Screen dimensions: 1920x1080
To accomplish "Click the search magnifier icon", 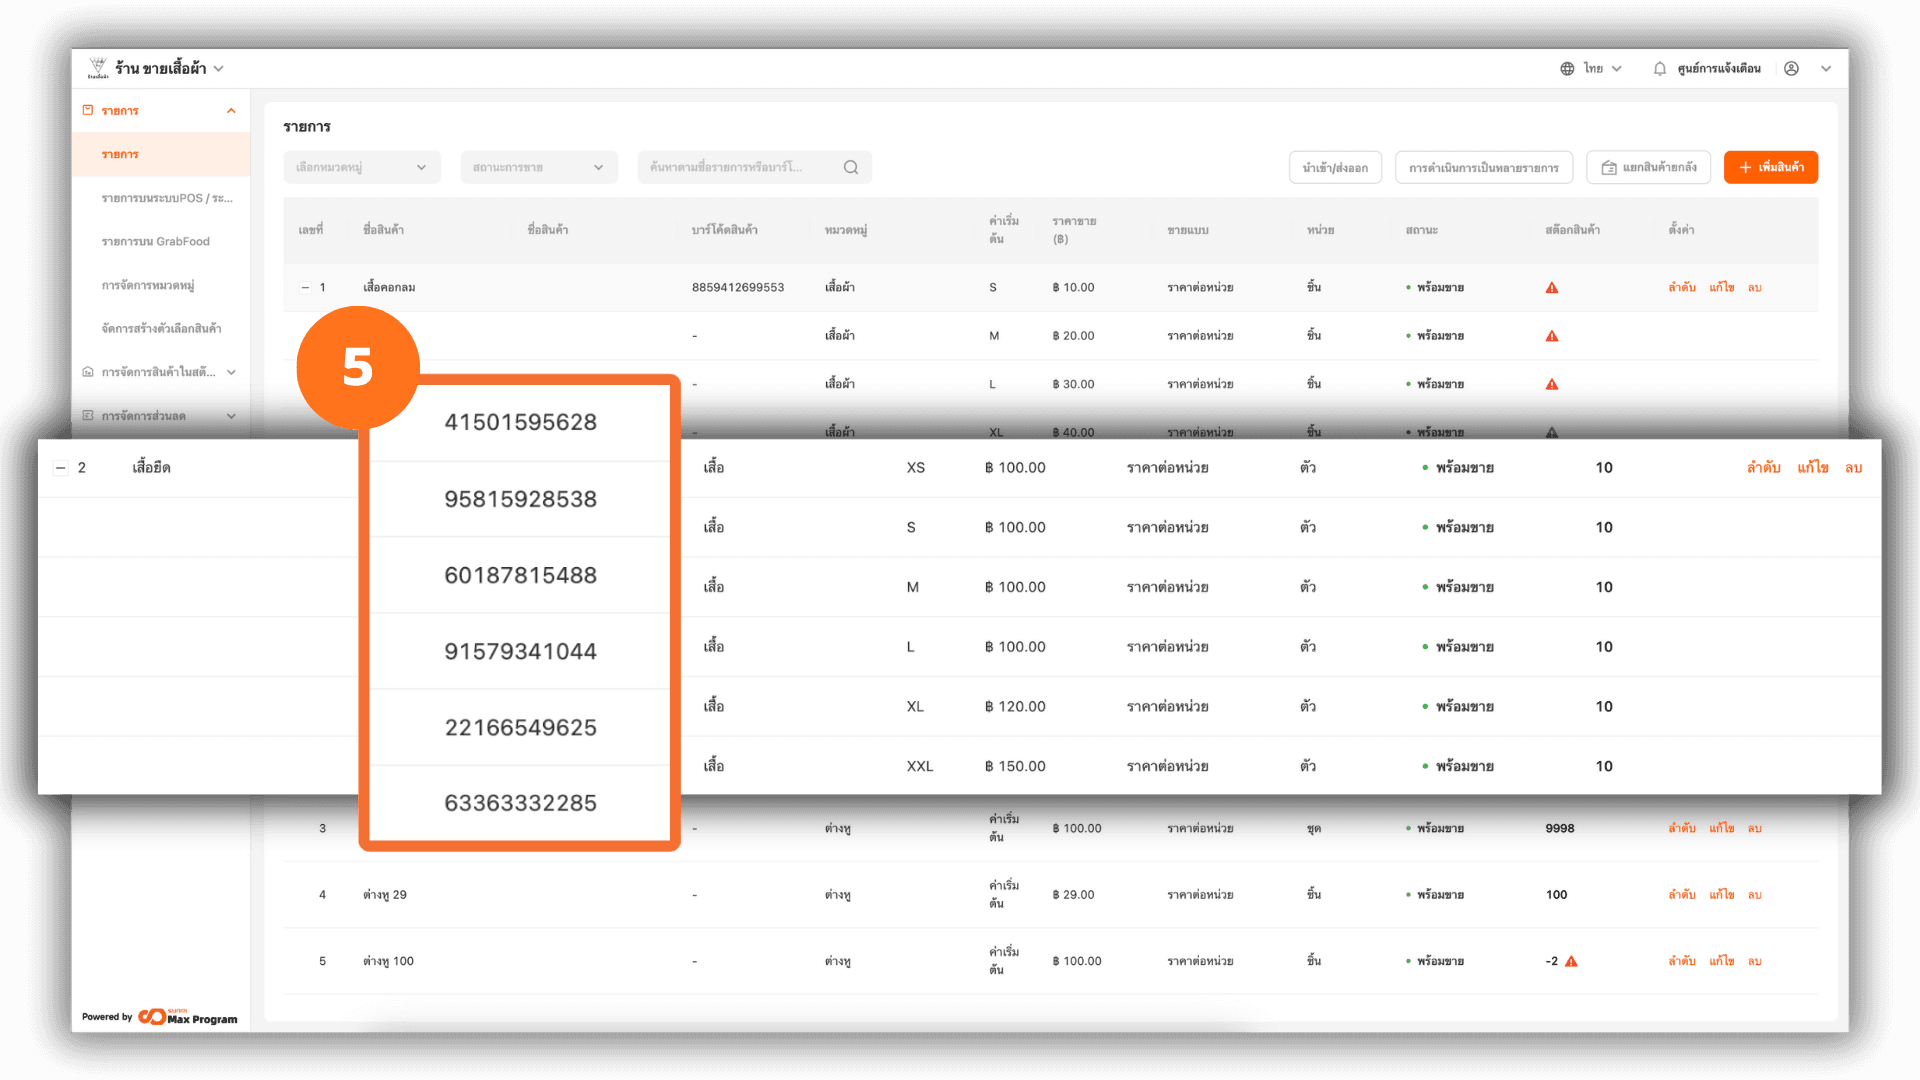I will (851, 168).
